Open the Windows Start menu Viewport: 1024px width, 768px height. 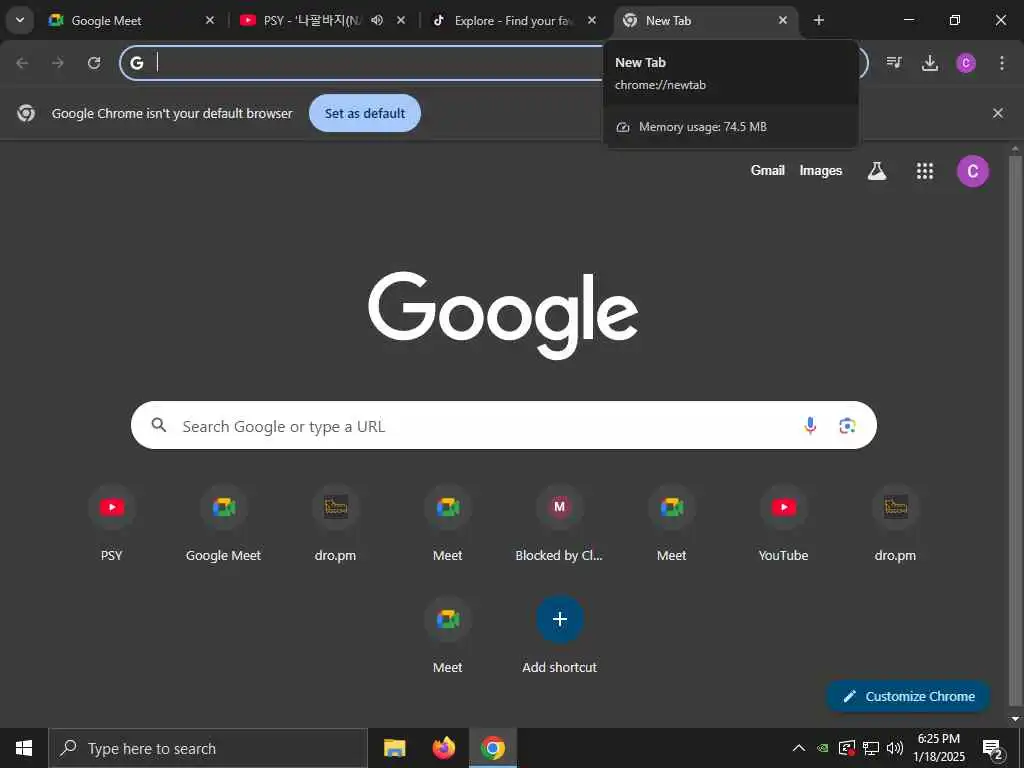tap(24, 748)
